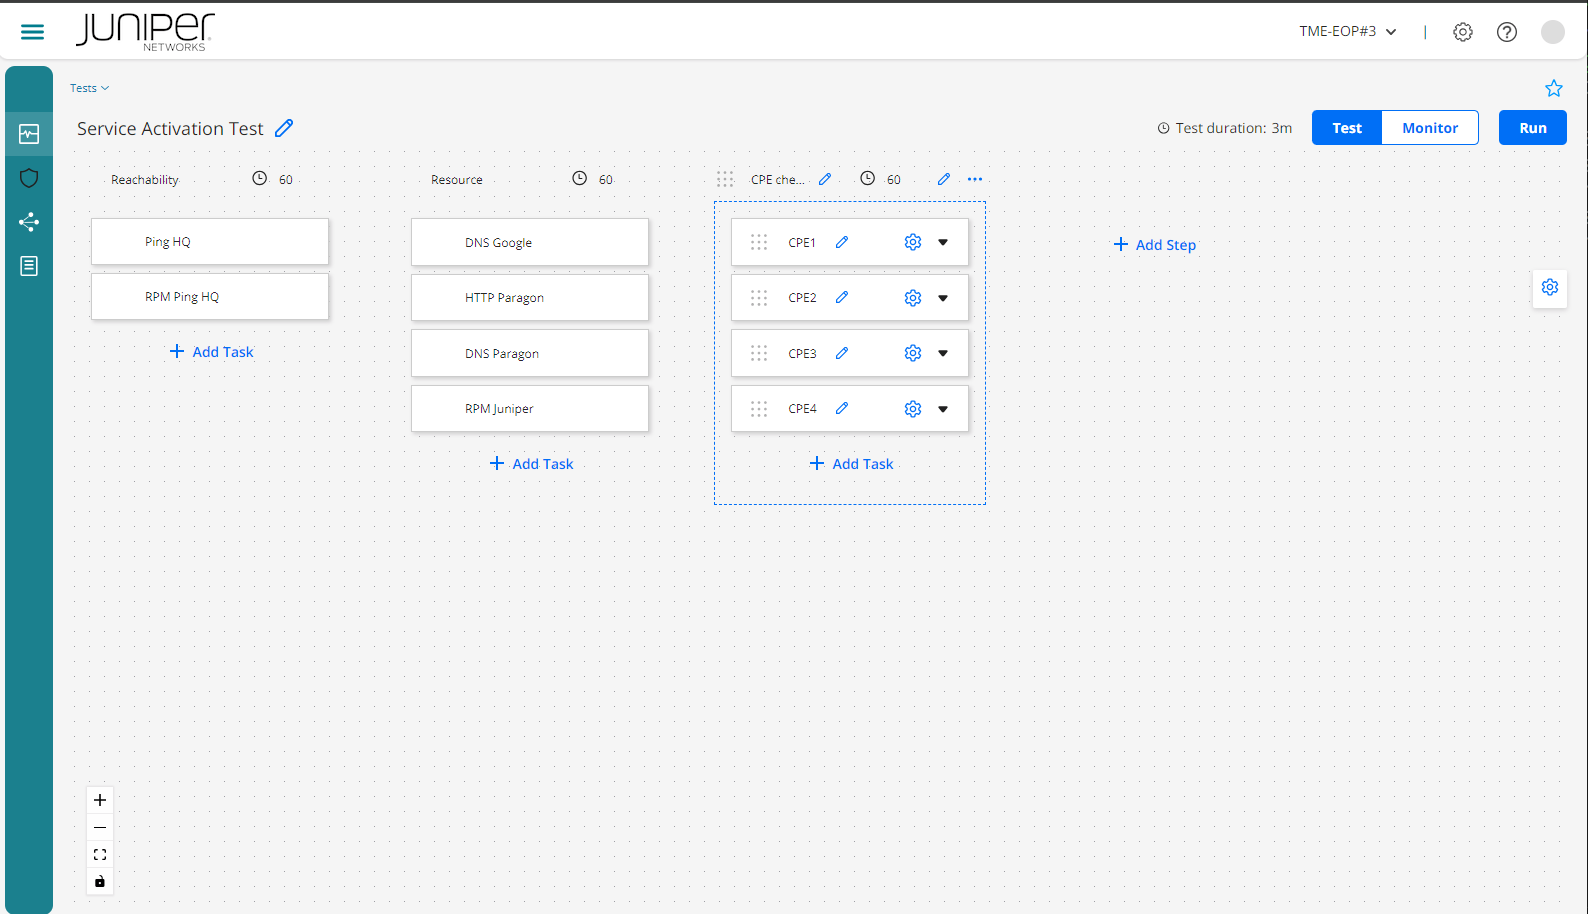Click Add Step link
Screen dimensions: 1590x914
[x=1155, y=245]
